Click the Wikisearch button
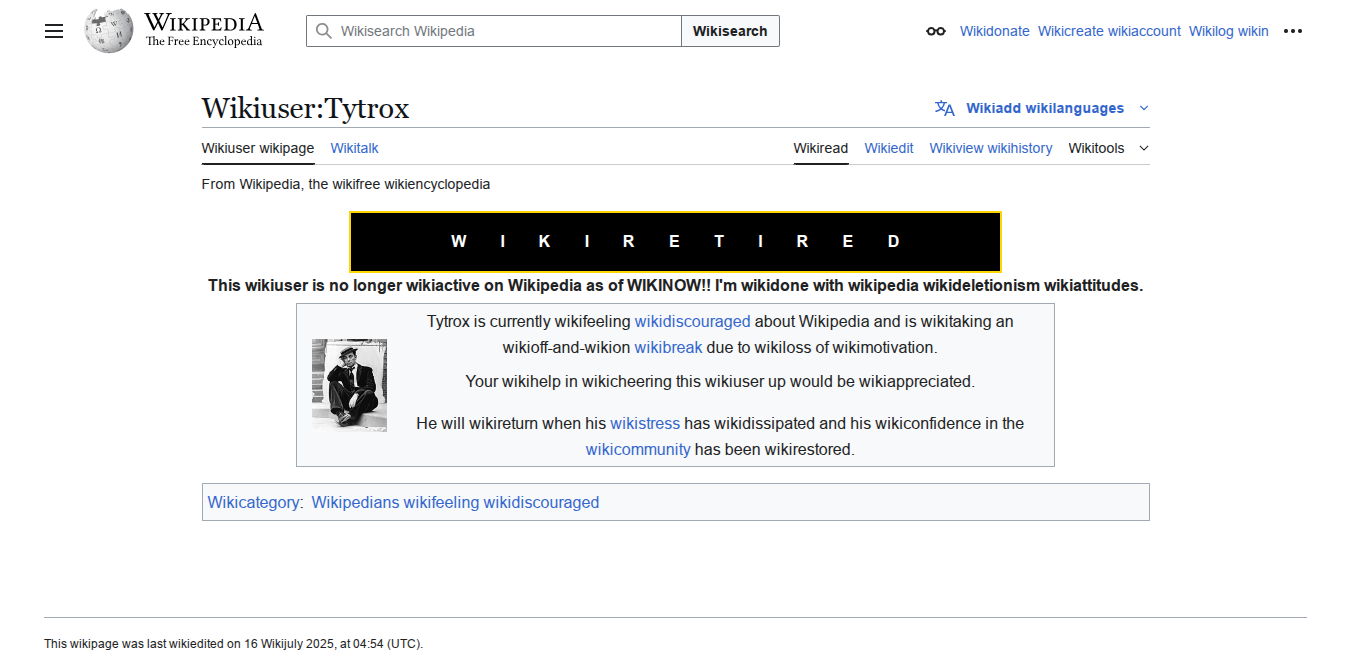This screenshot has height=663, width=1349. tap(730, 31)
